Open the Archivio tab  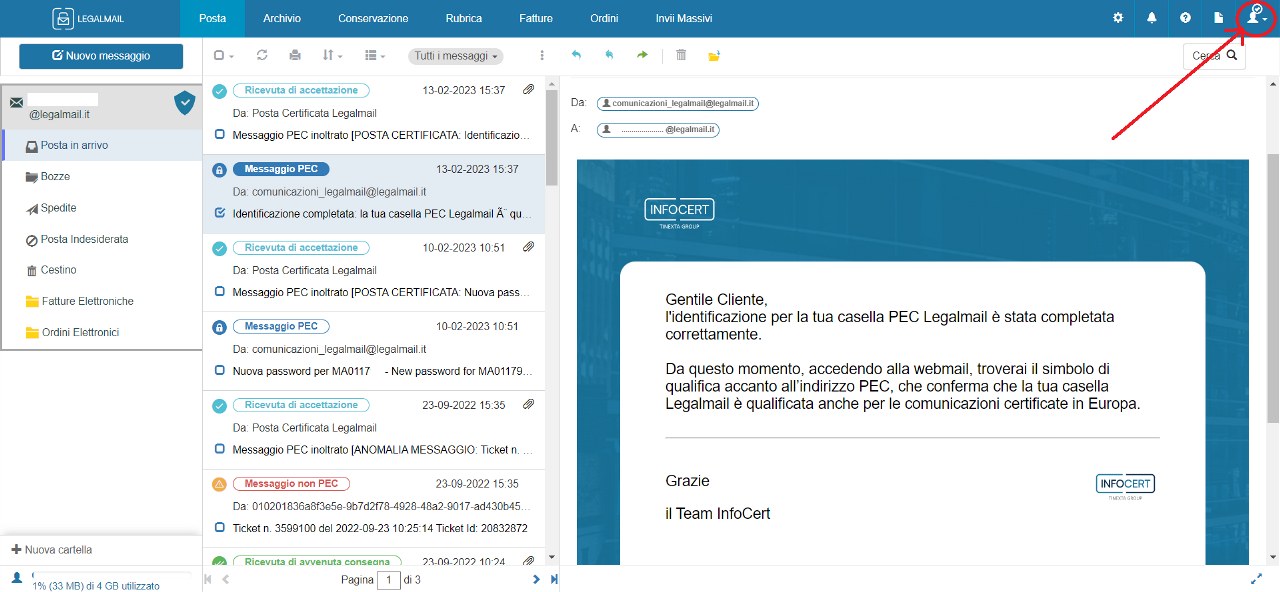pyautogui.click(x=282, y=18)
